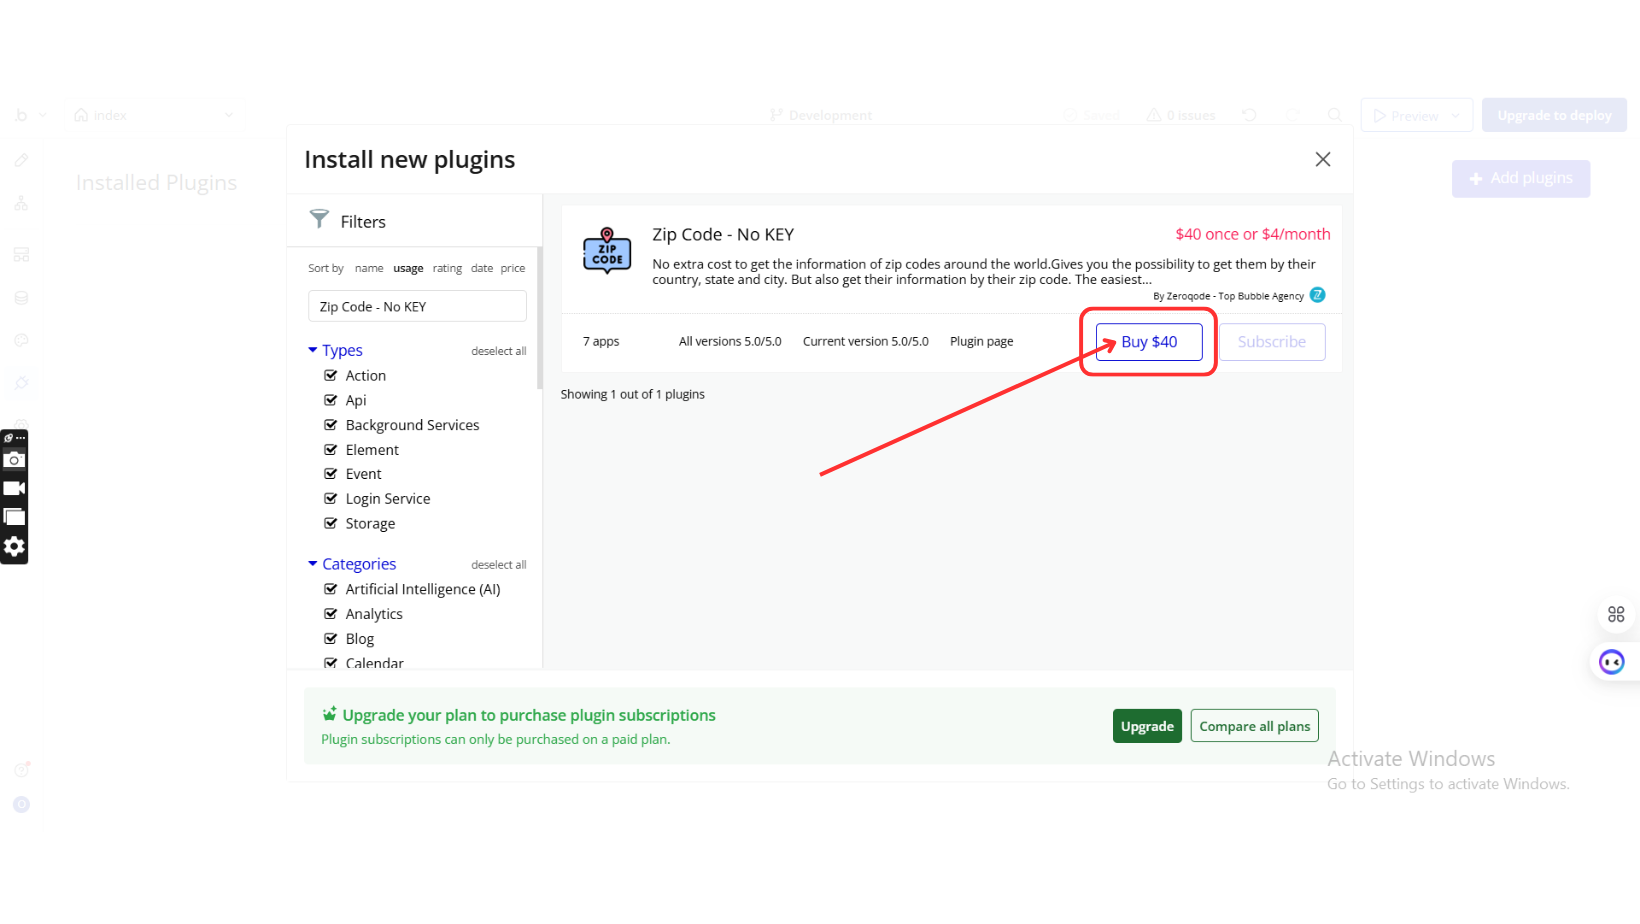Image resolution: width=1640 pixels, height=924 pixels.
Task: Click deselect all next to Types
Action: click(499, 351)
